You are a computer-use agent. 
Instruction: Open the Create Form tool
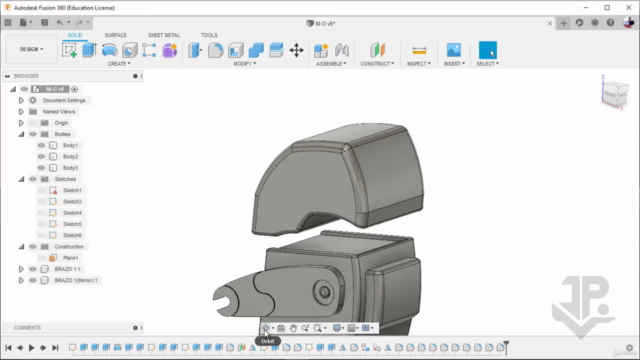tap(170, 50)
